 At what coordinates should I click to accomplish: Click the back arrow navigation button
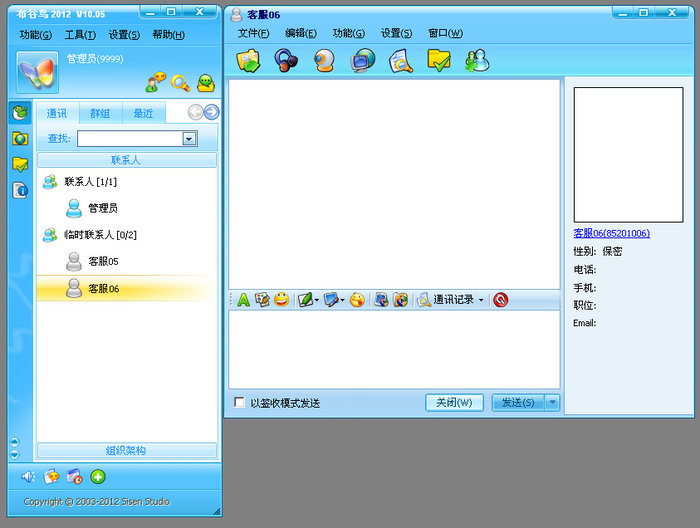click(196, 112)
